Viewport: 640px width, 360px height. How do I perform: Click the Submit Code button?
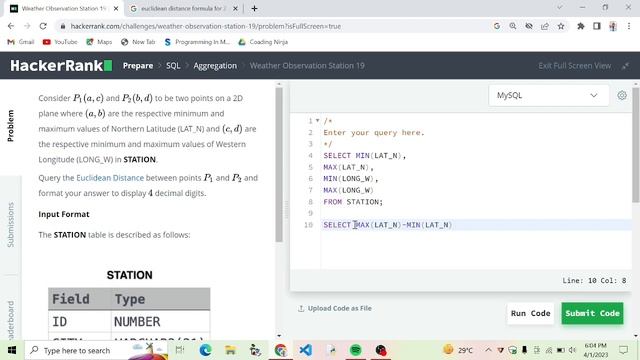point(592,313)
